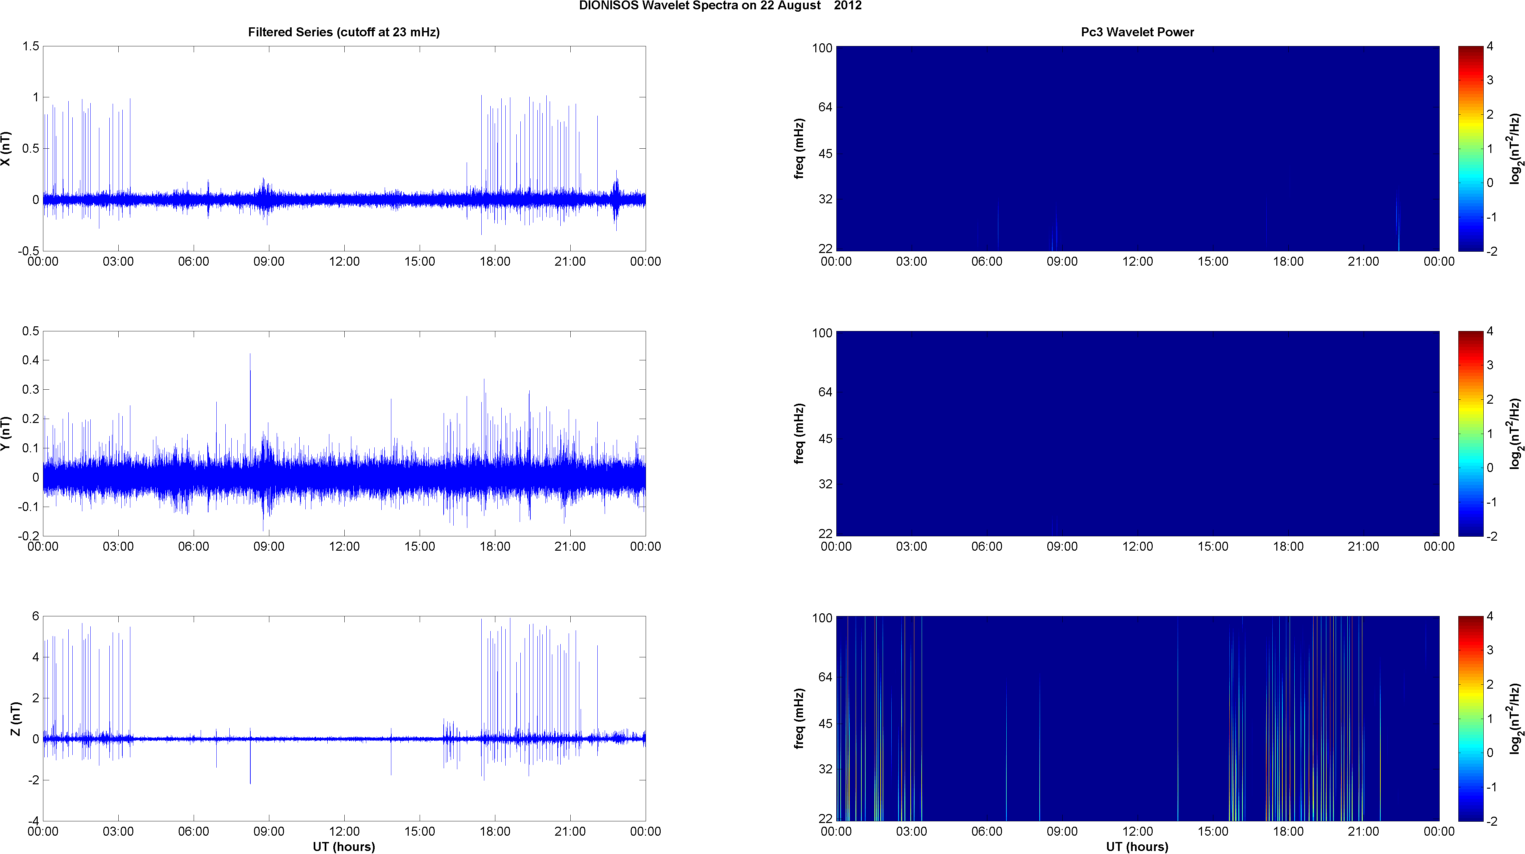The height and width of the screenshot is (854, 1525).
Task: Click the log2(nT²/Hz) label of the top colorbar
Action: point(1516,149)
